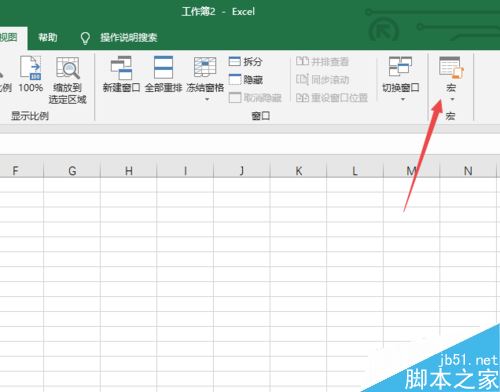500x392 pixels.
Task: Select column I header
Action: coord(185,171)
